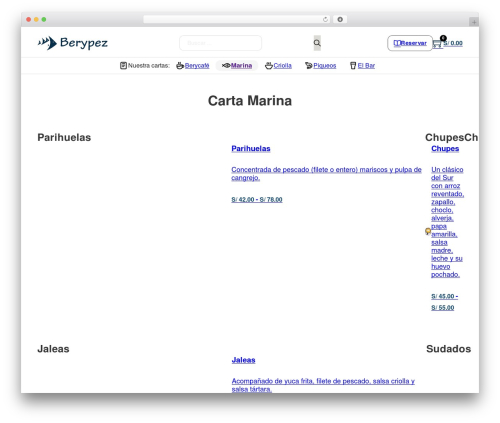Open a new browser tab with plus

click(x=474, y=22)
